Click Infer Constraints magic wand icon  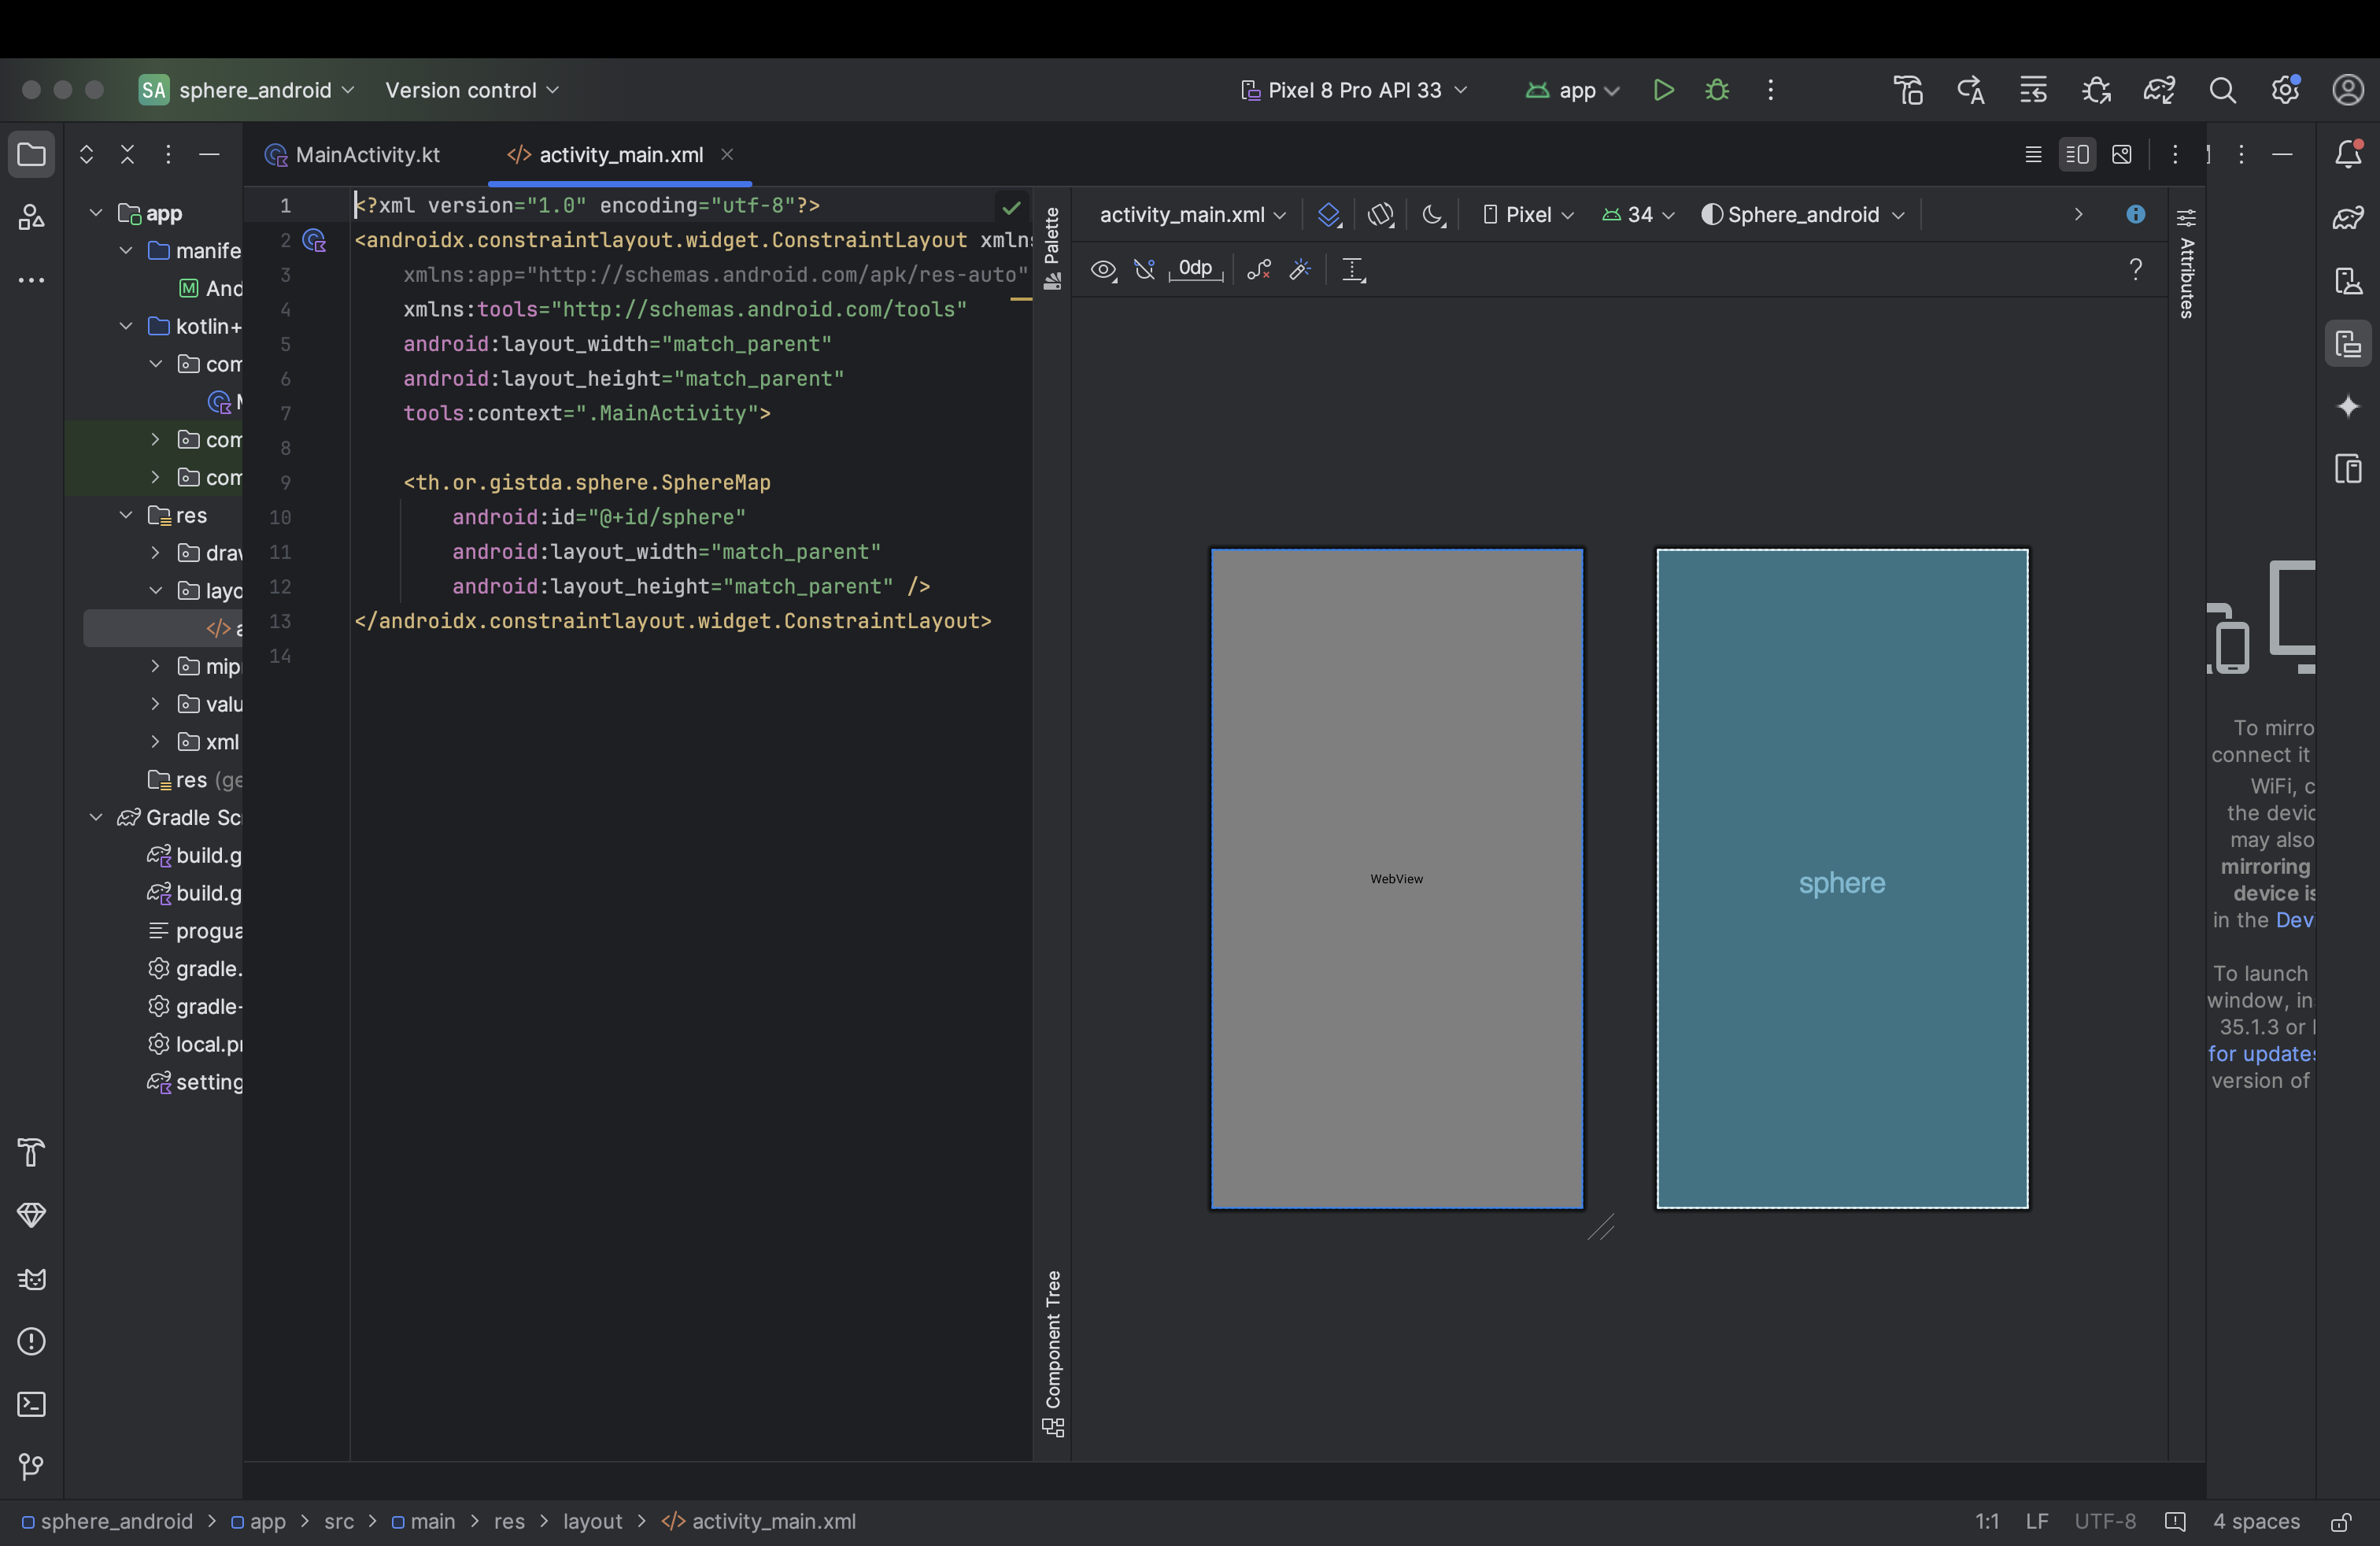[x=1300, y=269]
